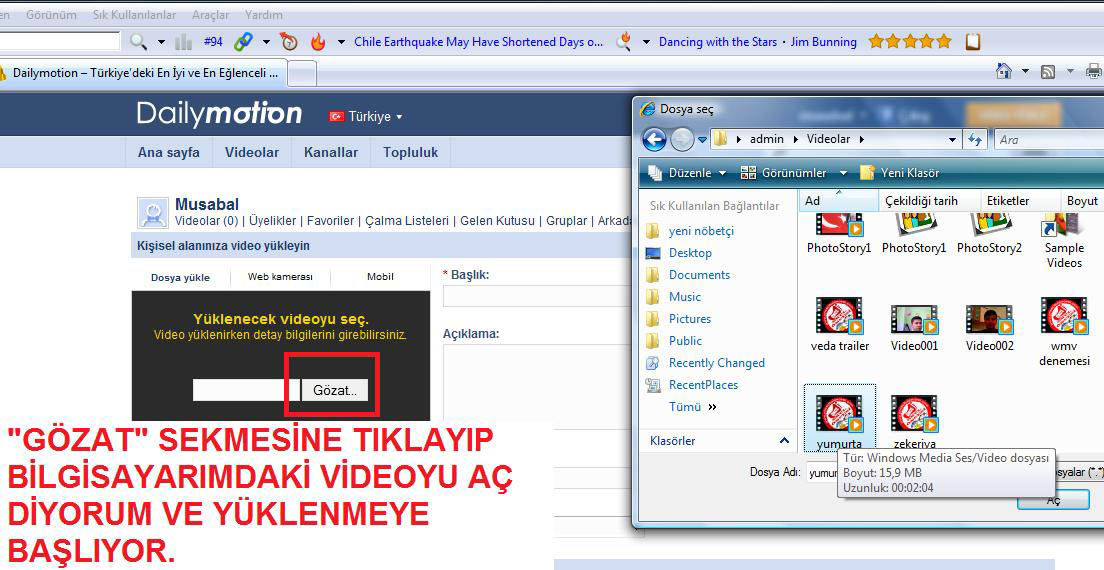
Task: Click the Yeni Klasör button
Action: point(900,173)
